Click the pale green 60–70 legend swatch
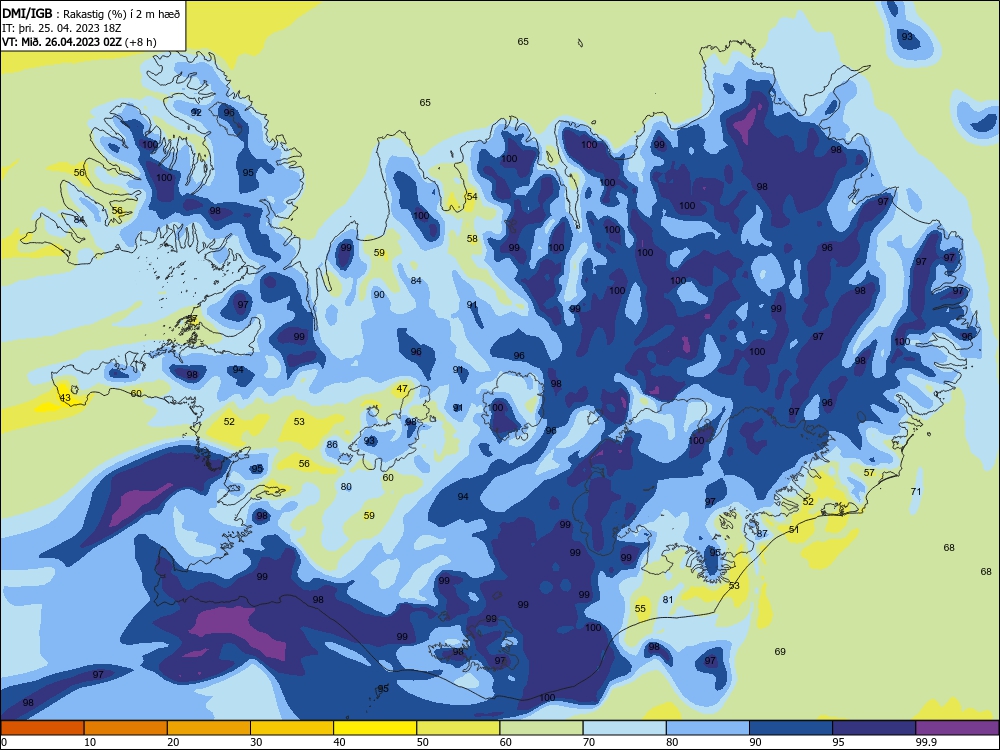 click(541, 728)
